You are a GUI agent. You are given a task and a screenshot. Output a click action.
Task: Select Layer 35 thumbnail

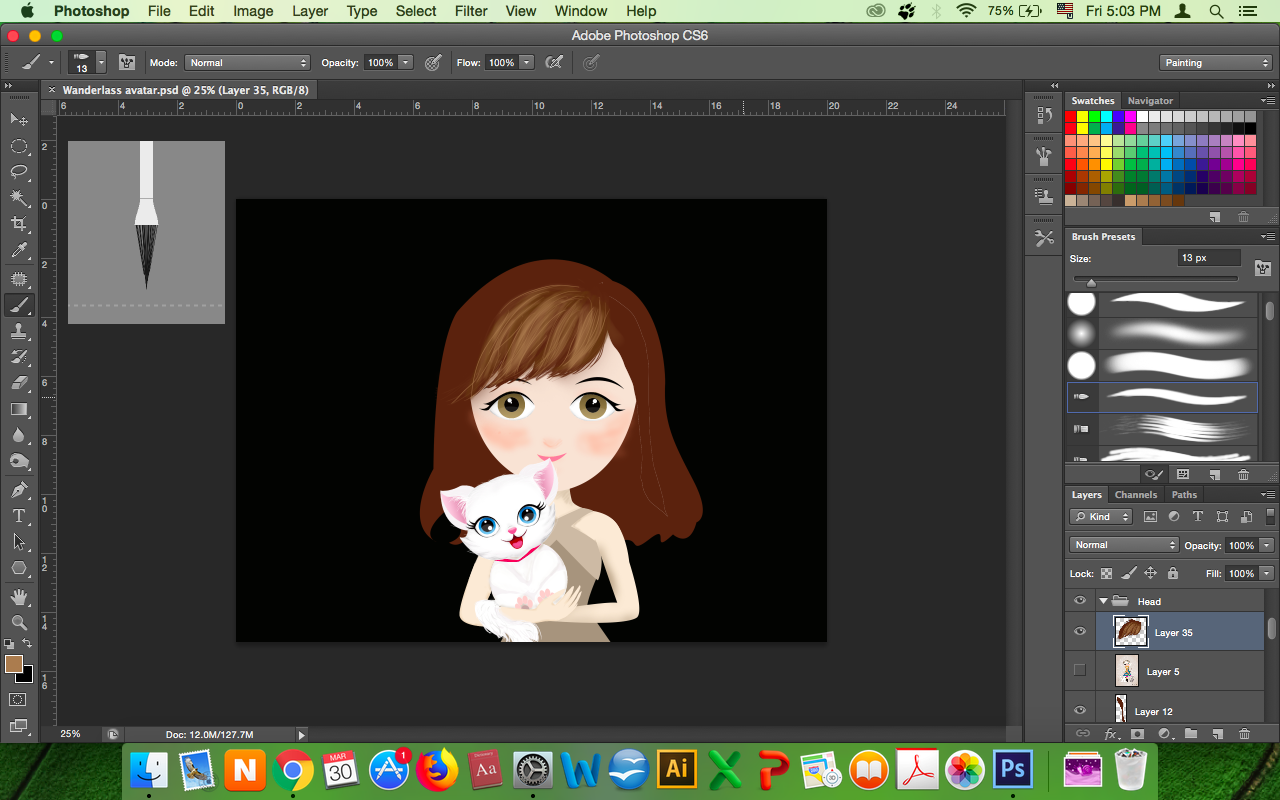pyautogui.click(x=1131, y=632)
